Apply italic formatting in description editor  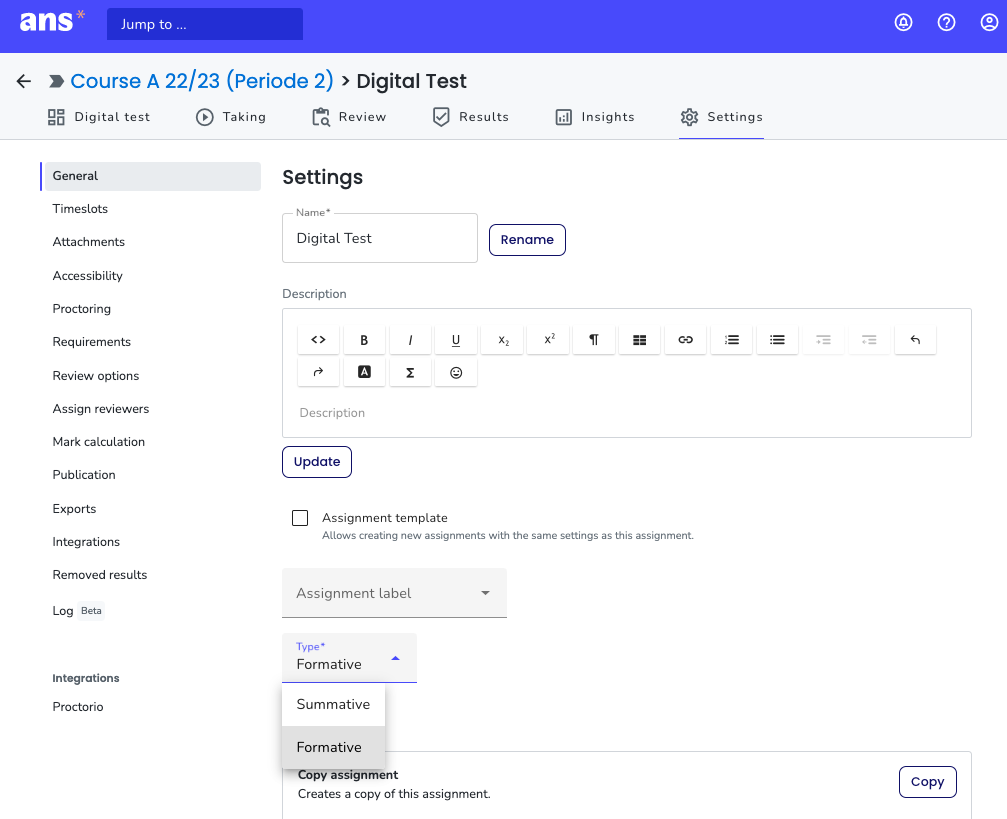pyautogui.click(x=410, y=340)
